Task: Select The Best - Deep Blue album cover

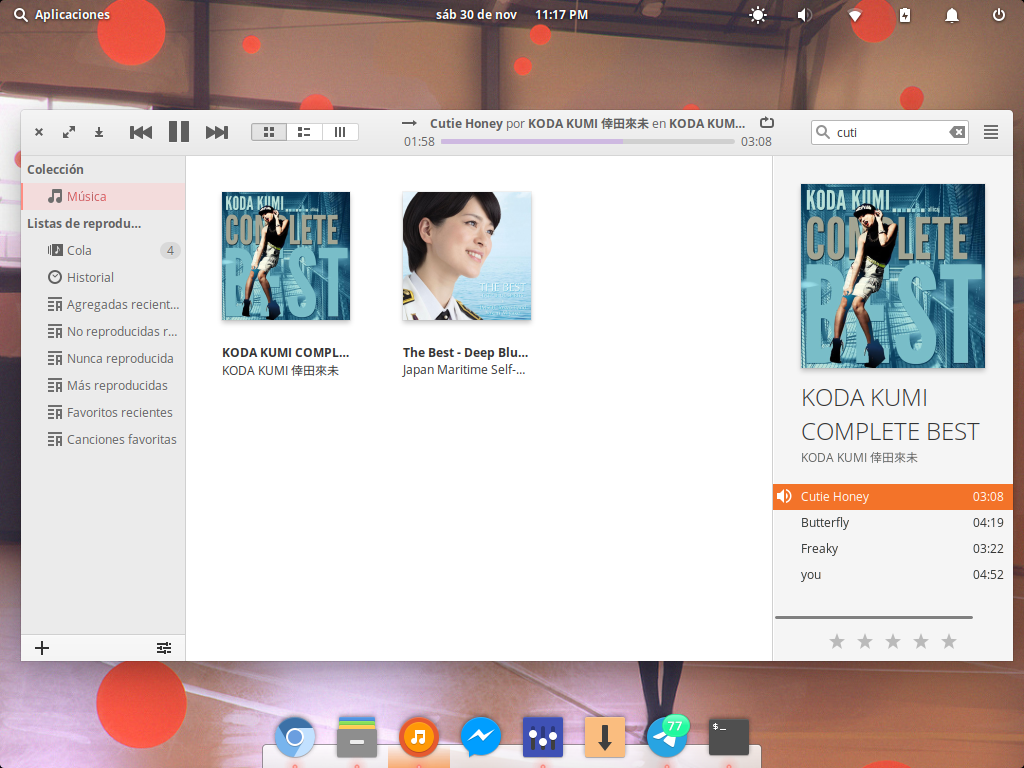Action: pyautogui.click(x=466, y=256)
